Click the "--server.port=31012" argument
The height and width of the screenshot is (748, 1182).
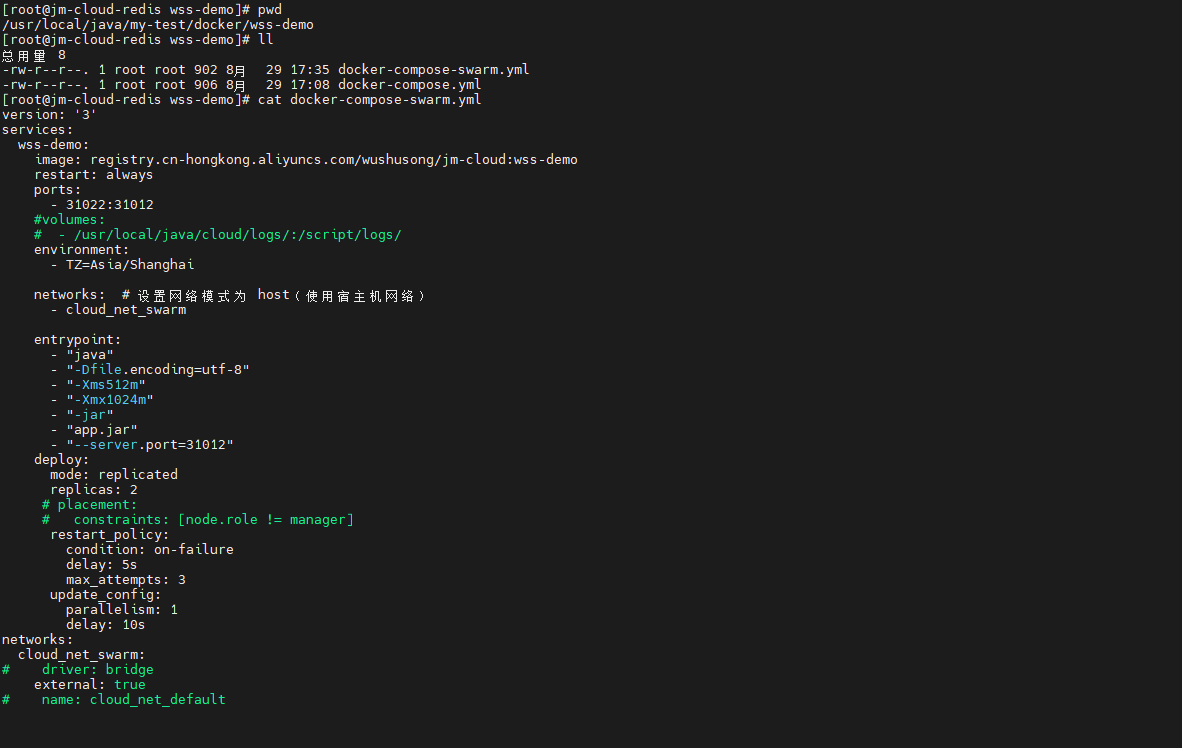pyautogui.click(x=149, y=444)
